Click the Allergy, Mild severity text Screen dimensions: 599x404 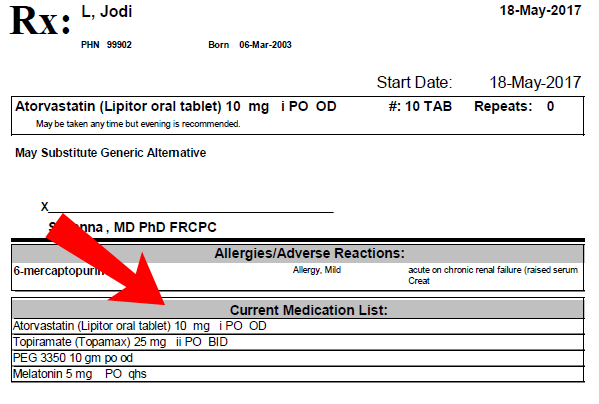[317, 270]
